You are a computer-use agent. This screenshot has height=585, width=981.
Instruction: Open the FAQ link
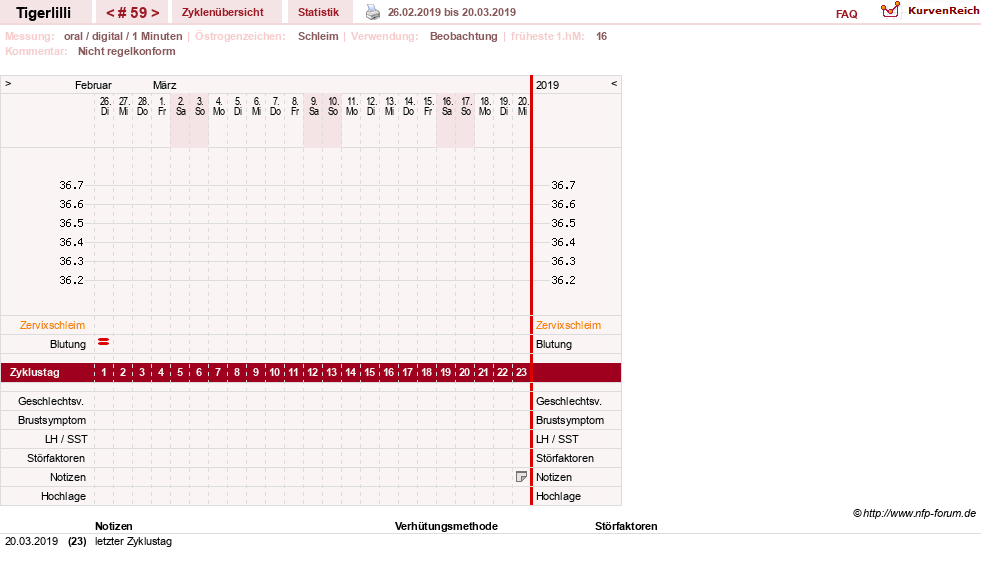click(x=846, y=14)
